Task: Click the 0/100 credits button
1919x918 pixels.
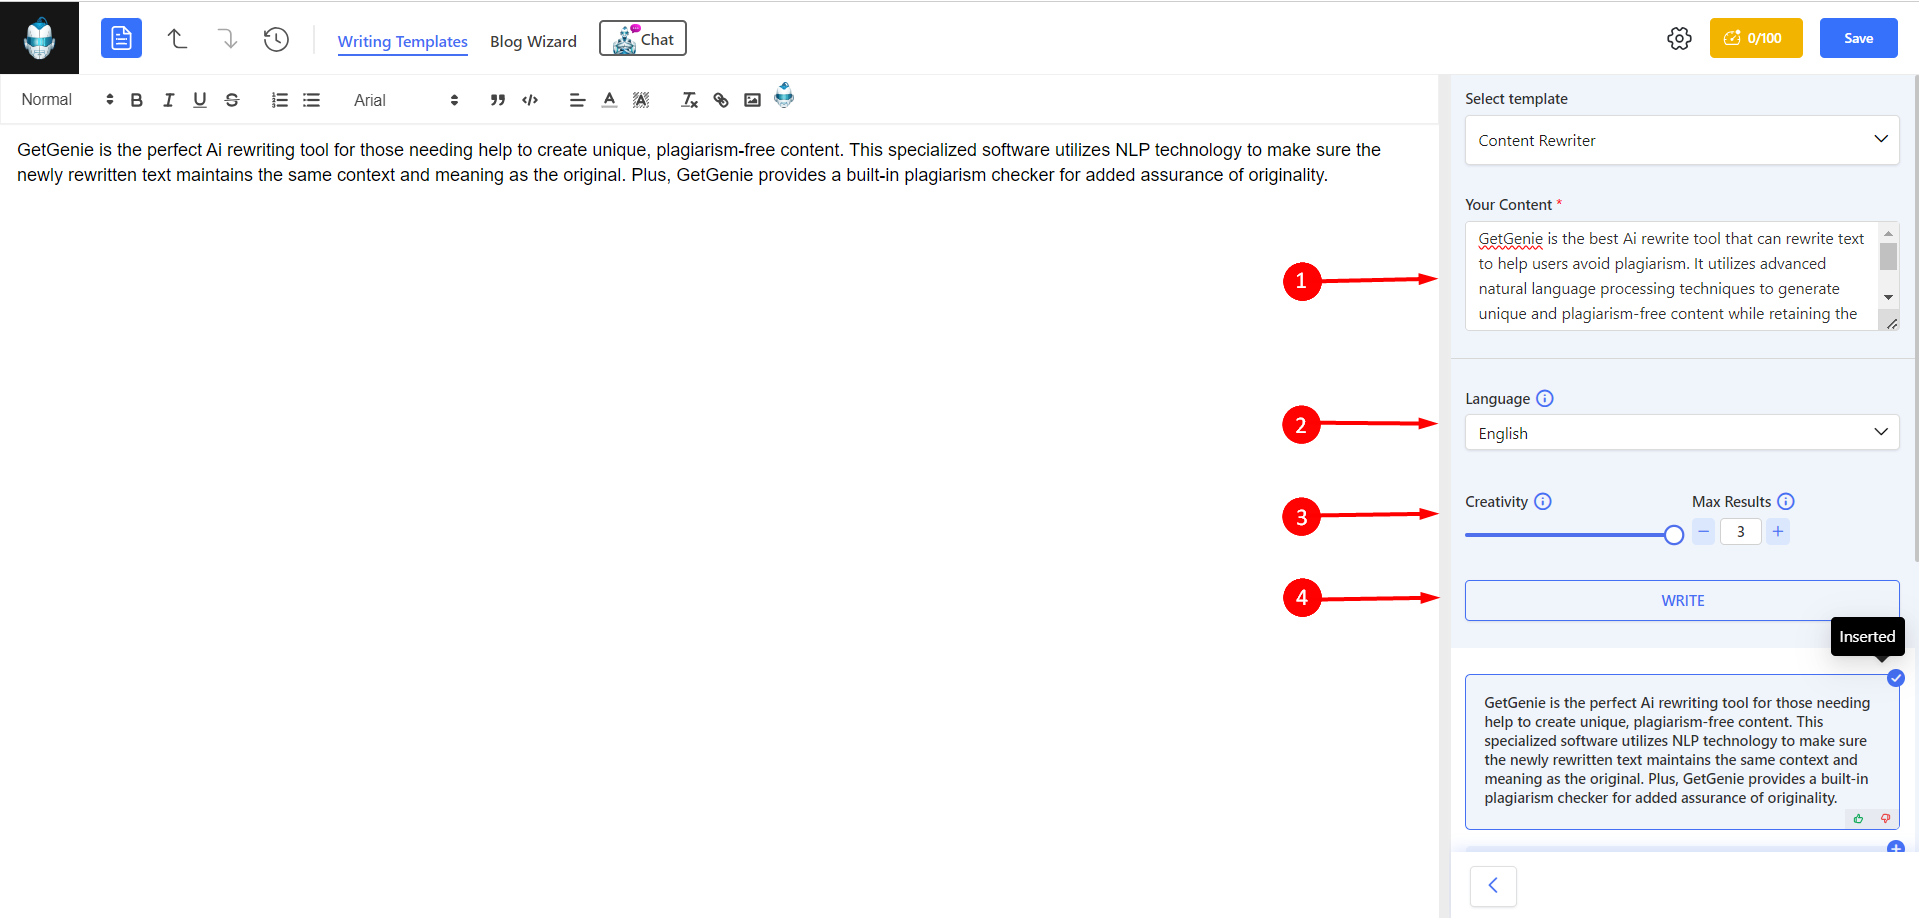Action: point(1756,38)
